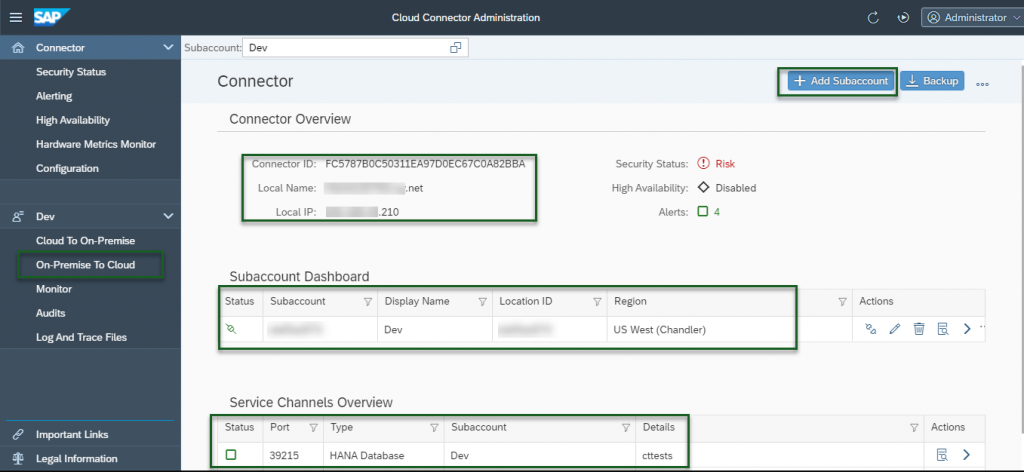
Task: Click the High Availability Disabled diamond icon
Action: (703, 188)
